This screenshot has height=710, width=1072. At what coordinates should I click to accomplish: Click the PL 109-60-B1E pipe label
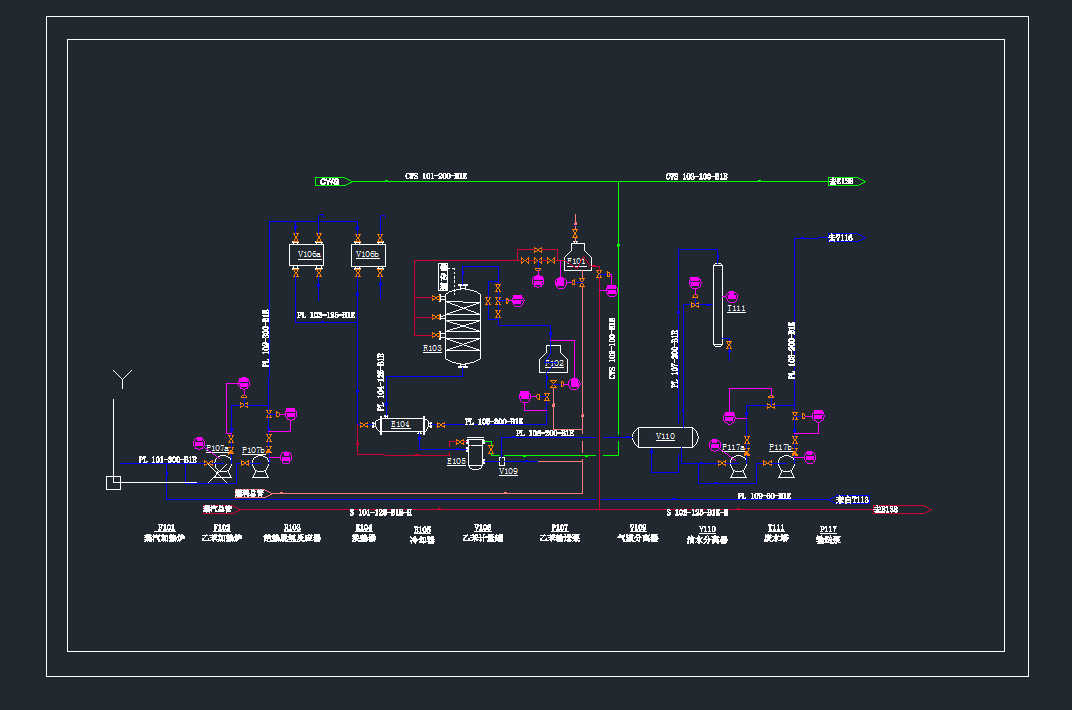764,495
